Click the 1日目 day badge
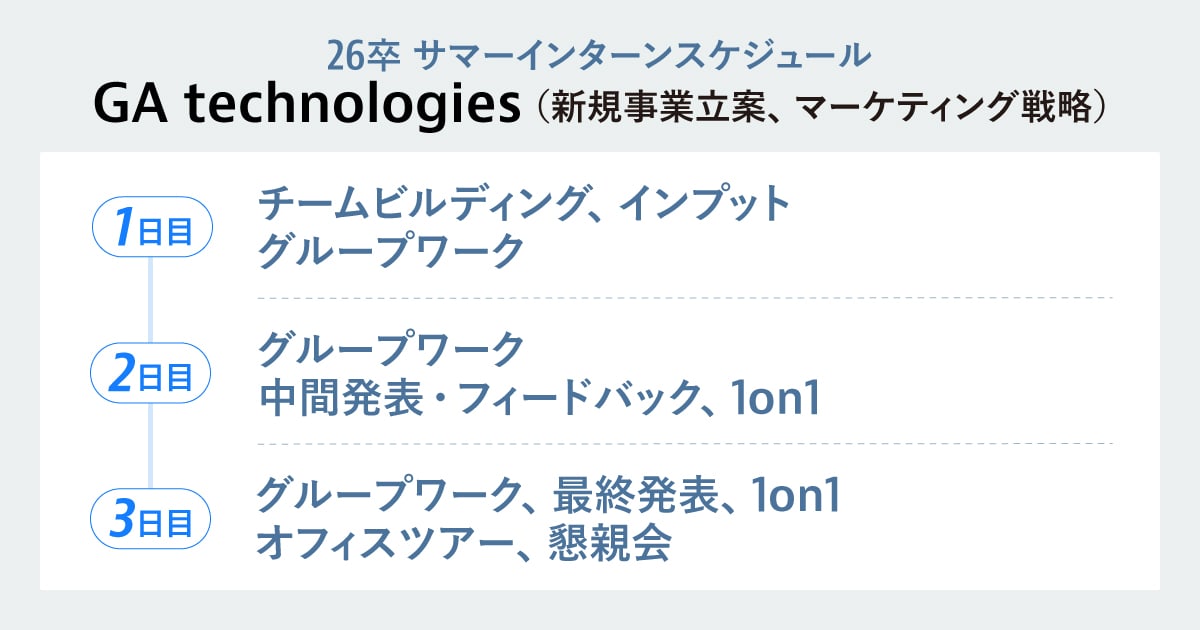This screenshot has width=1200, height=630. coord(152,227)
